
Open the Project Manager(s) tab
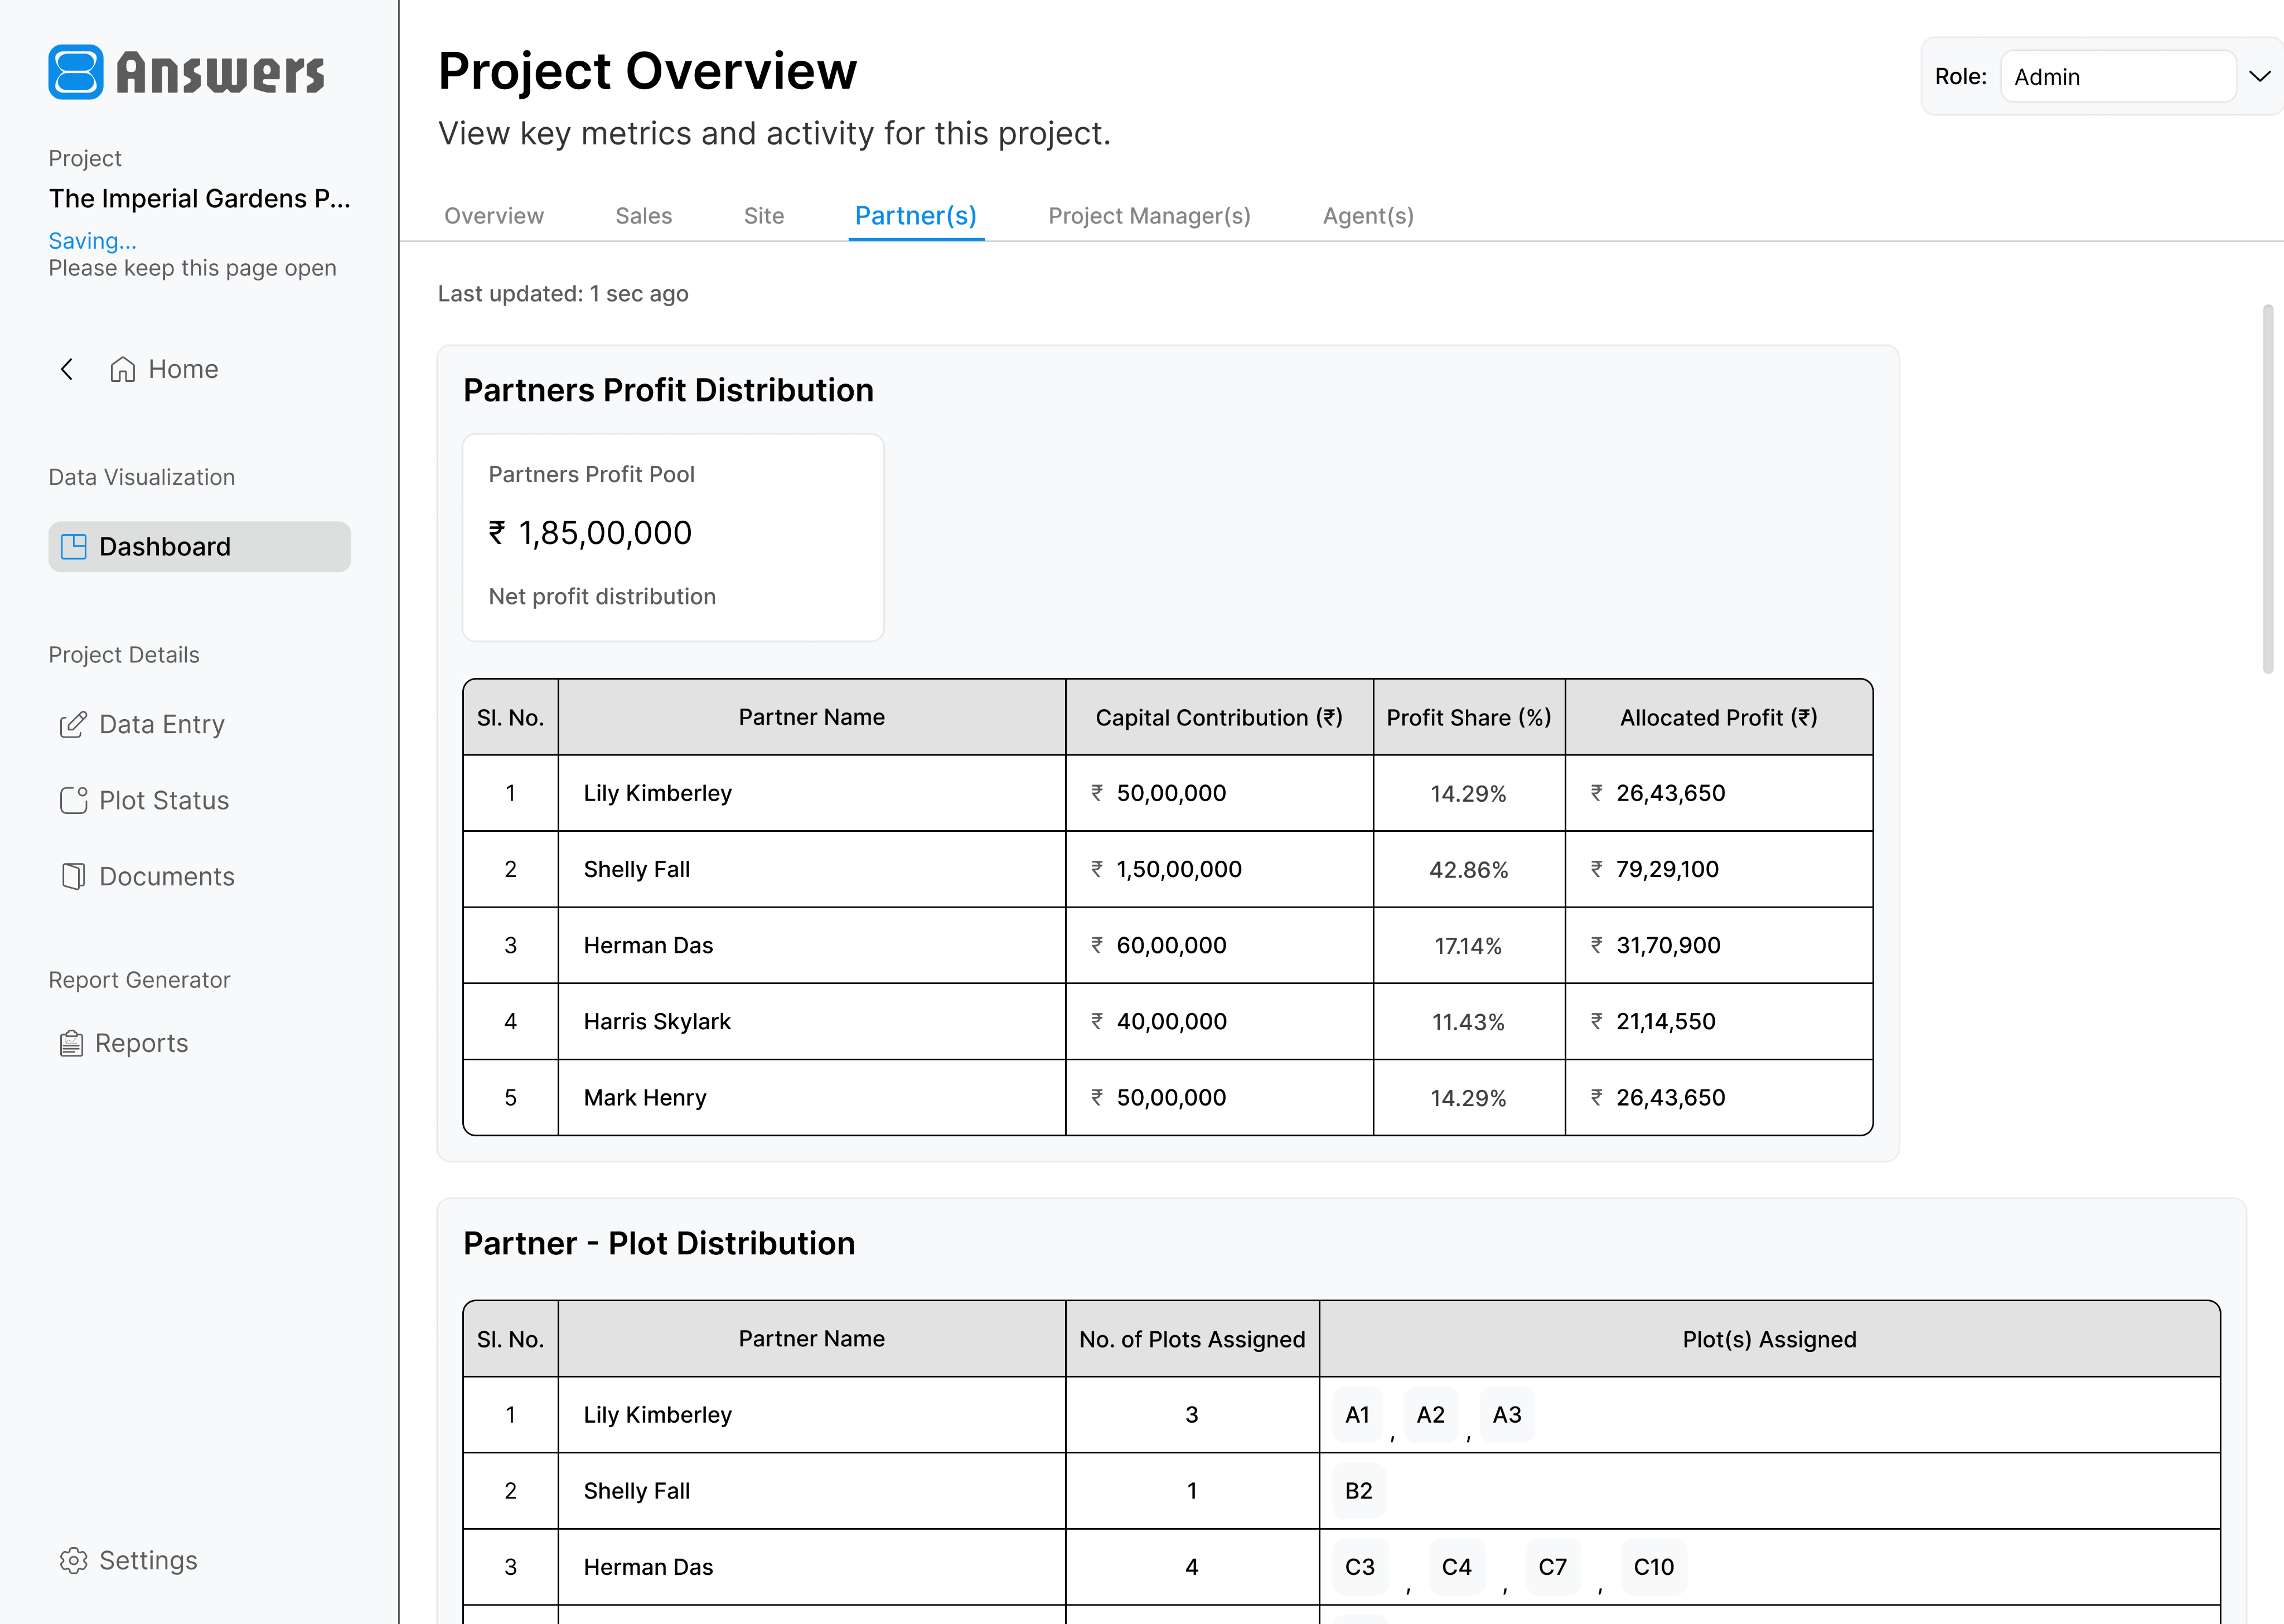(1149, 216)
